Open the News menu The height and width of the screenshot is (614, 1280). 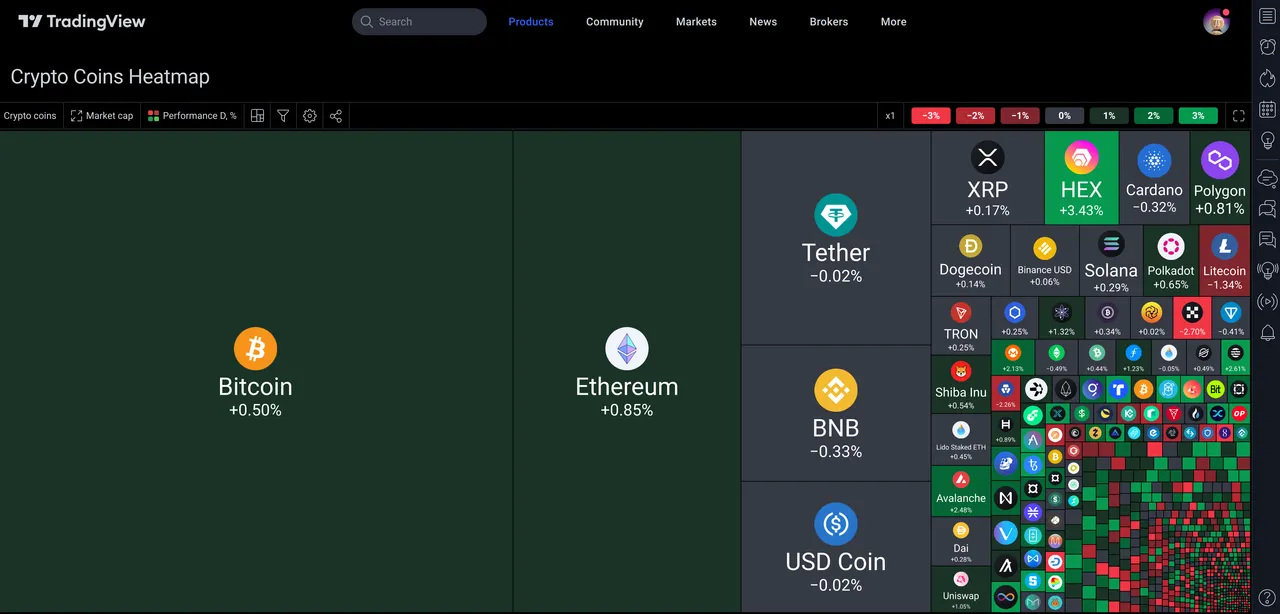click(763, 22)
